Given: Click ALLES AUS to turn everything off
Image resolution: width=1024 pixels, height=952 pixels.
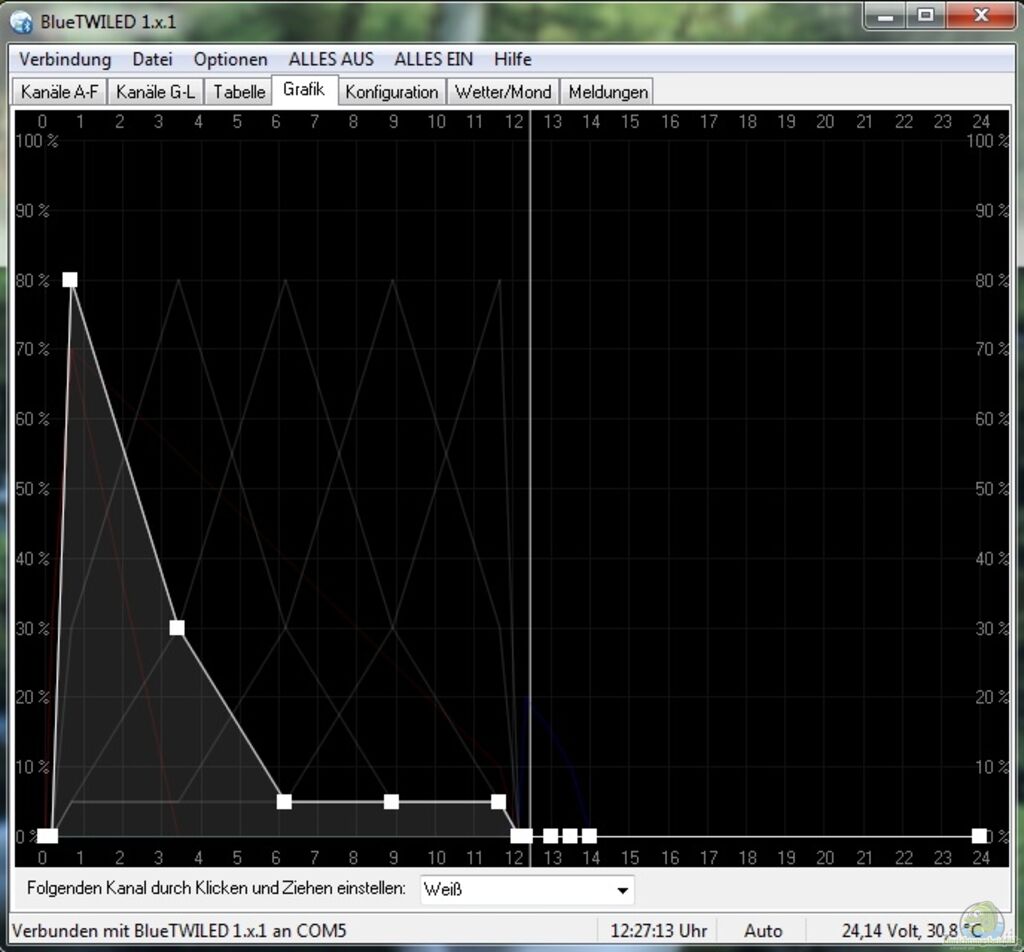Looking at the screenshot, I should click(331, 59).
